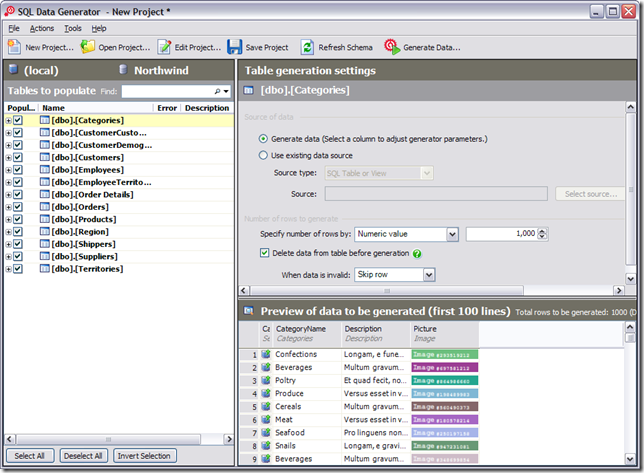Select the 'Use existing data source' radio button
This screenshot has height=473, width=644.
pyautogui.click(x=263, y=156)
